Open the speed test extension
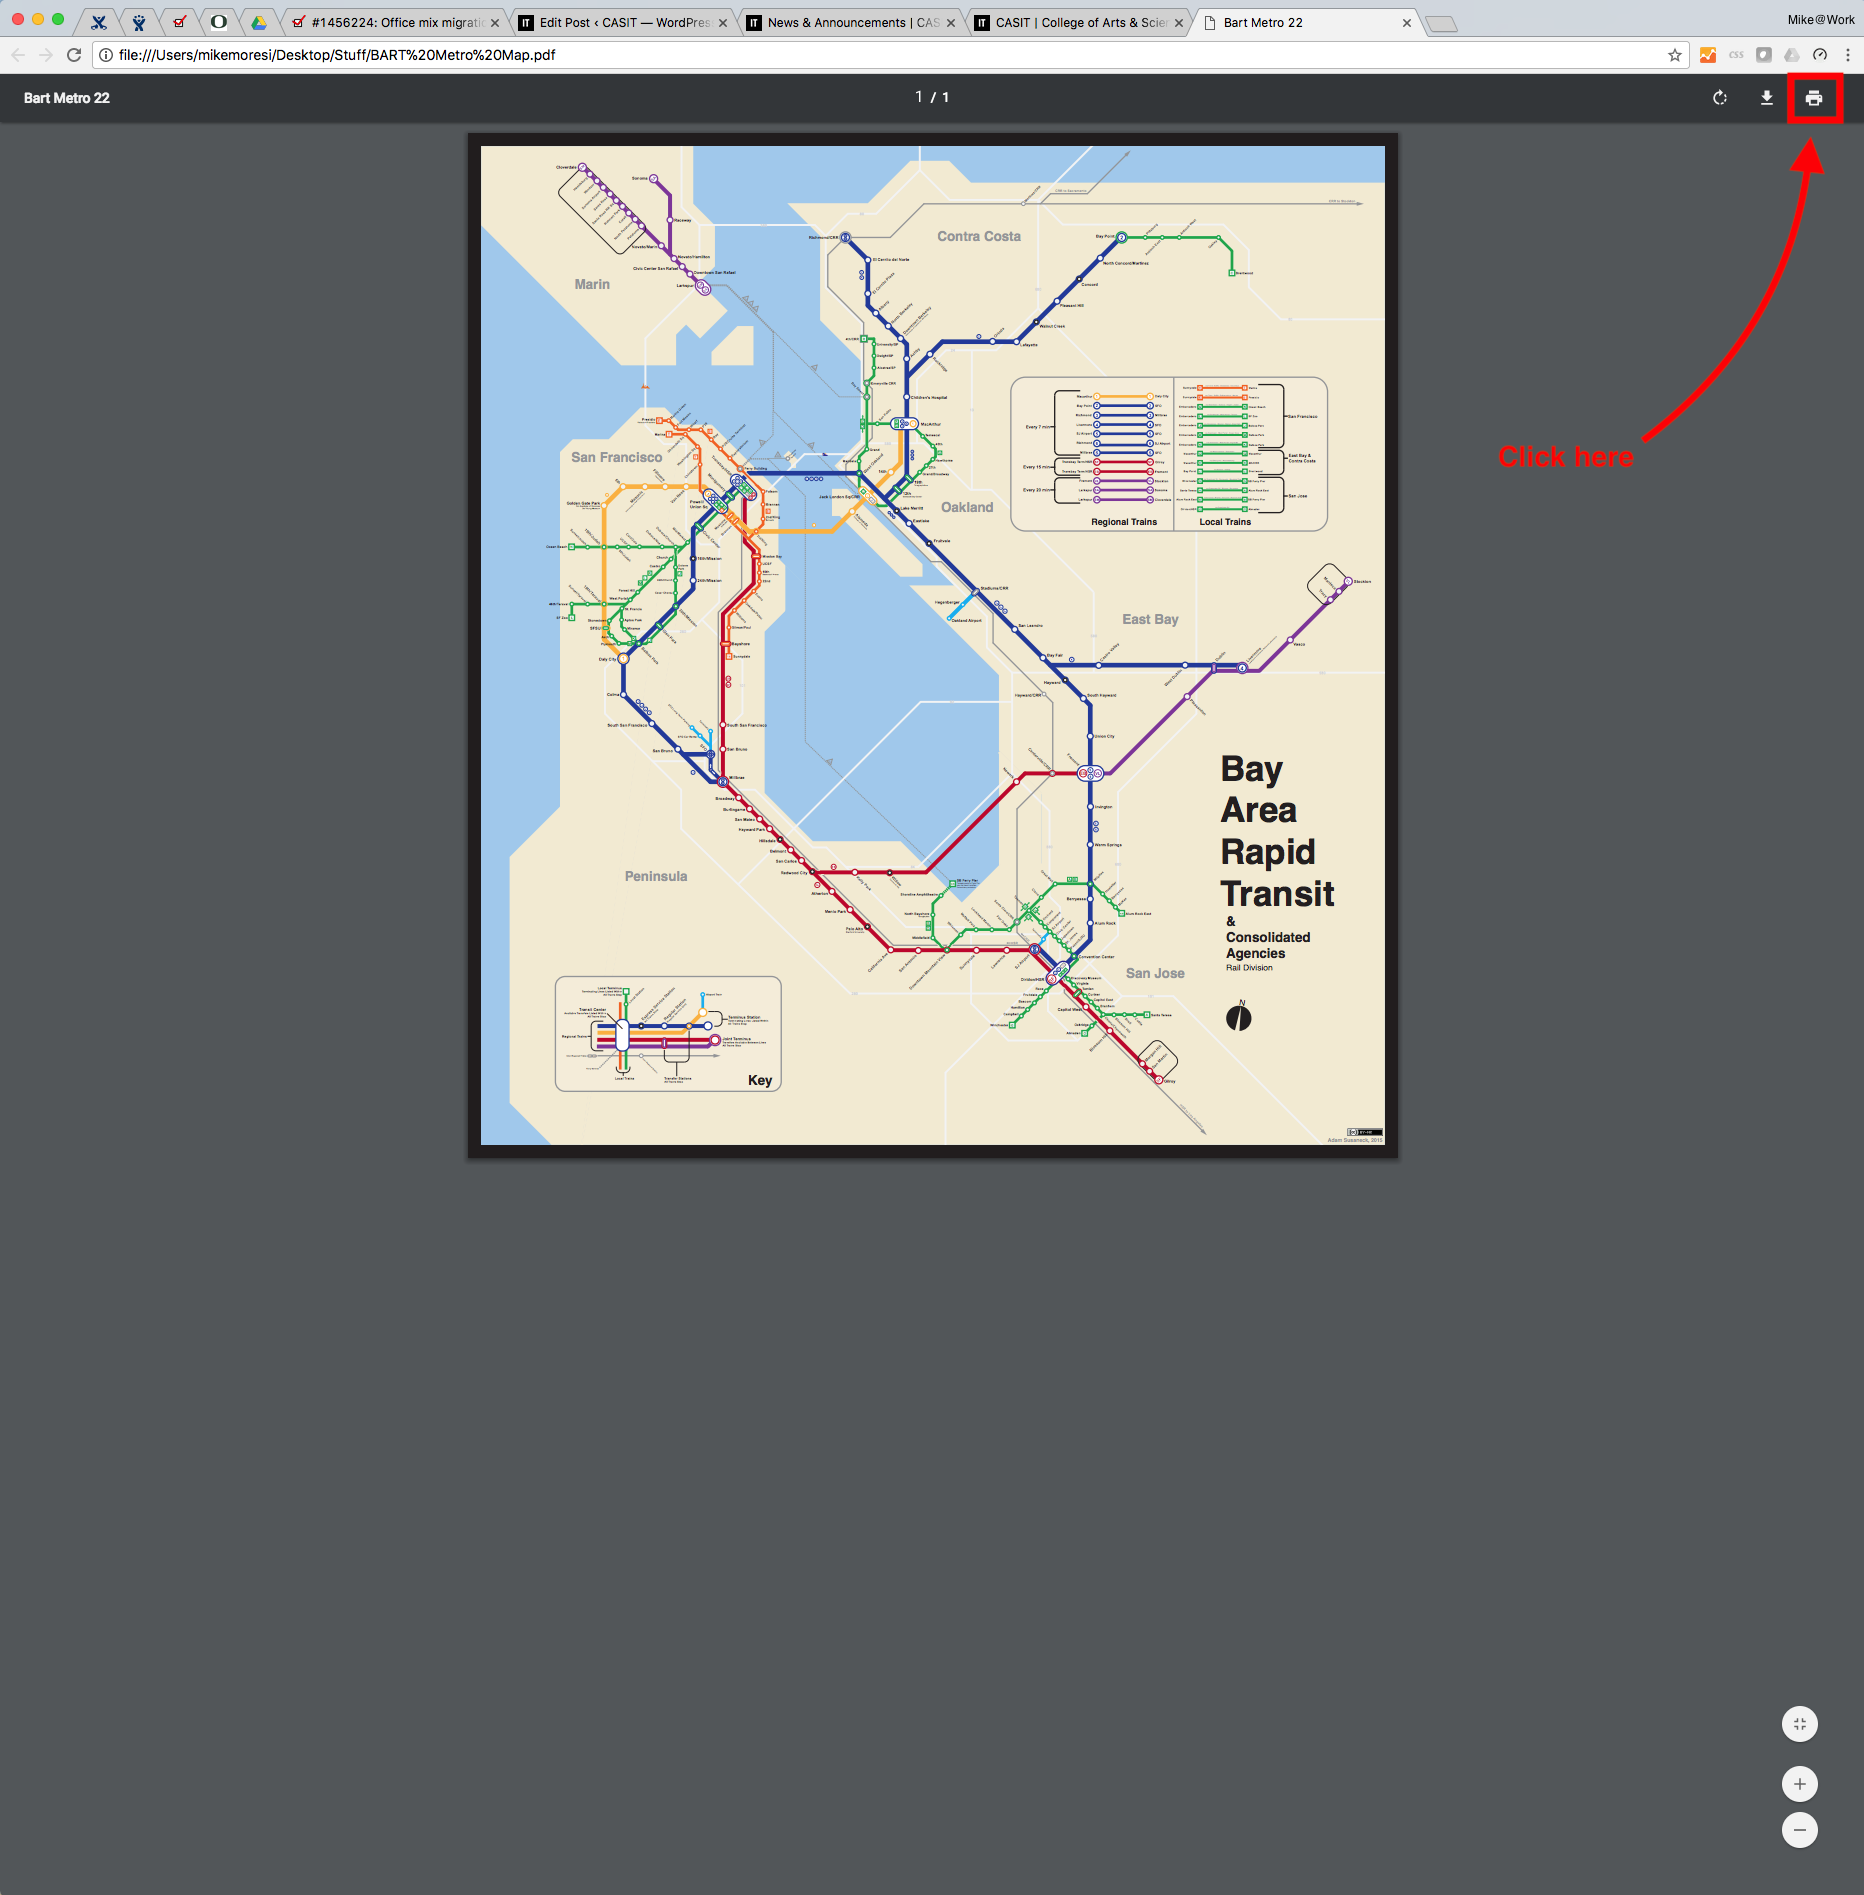1864x1895 pixels. tap(1820, 56)
